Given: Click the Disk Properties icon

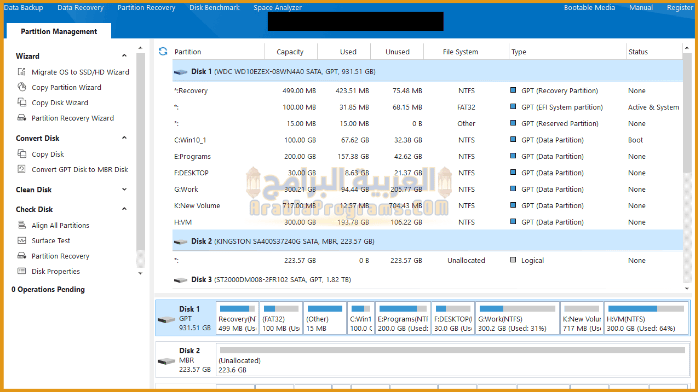Looking at the screenshot, I should [x=21, y=271].
